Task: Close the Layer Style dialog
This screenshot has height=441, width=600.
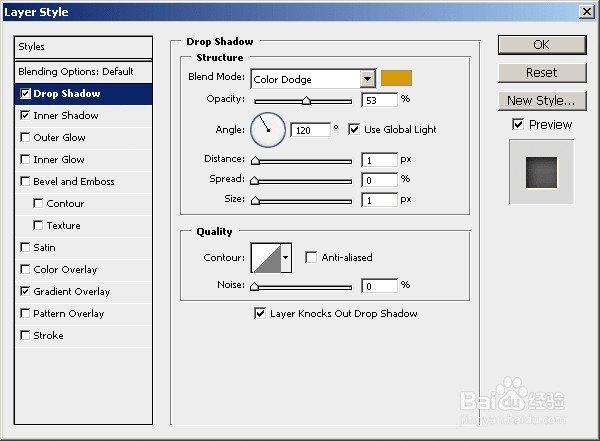Action: [x=587, y=12]
